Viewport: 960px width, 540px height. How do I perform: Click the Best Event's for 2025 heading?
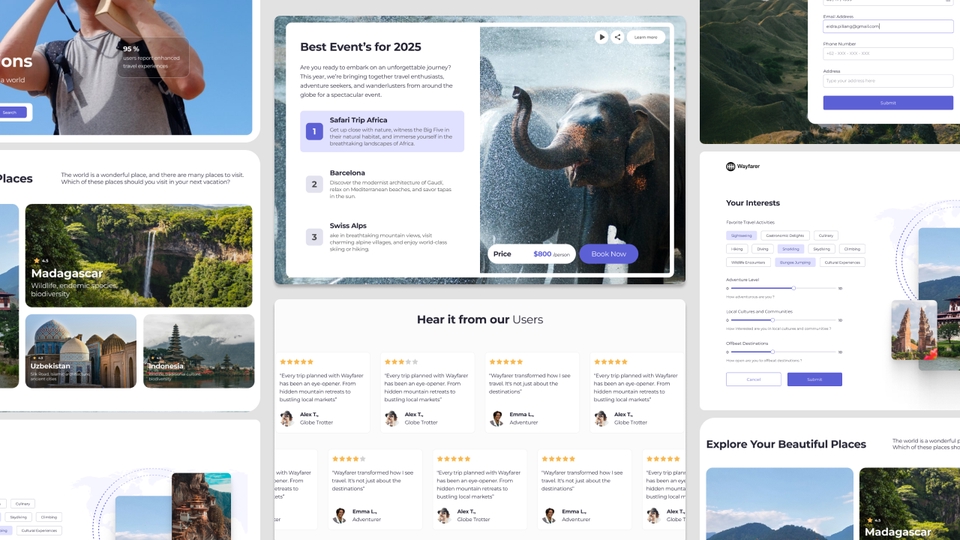coord(361,47)
